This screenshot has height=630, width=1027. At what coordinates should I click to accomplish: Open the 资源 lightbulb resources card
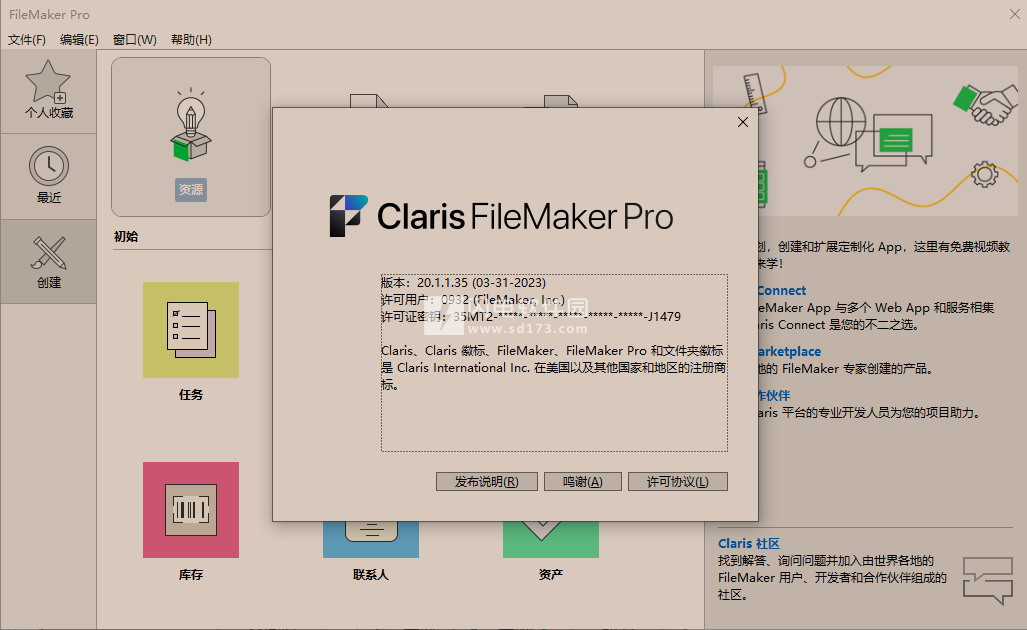click(191, 137)
